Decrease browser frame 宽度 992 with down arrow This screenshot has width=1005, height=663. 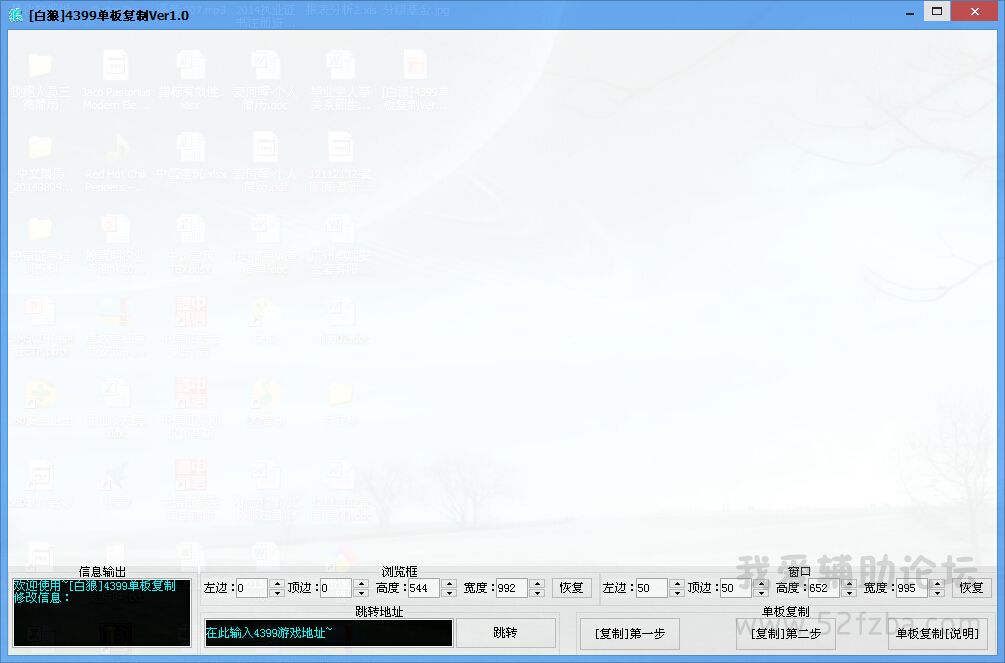click(x=538, y=593)
